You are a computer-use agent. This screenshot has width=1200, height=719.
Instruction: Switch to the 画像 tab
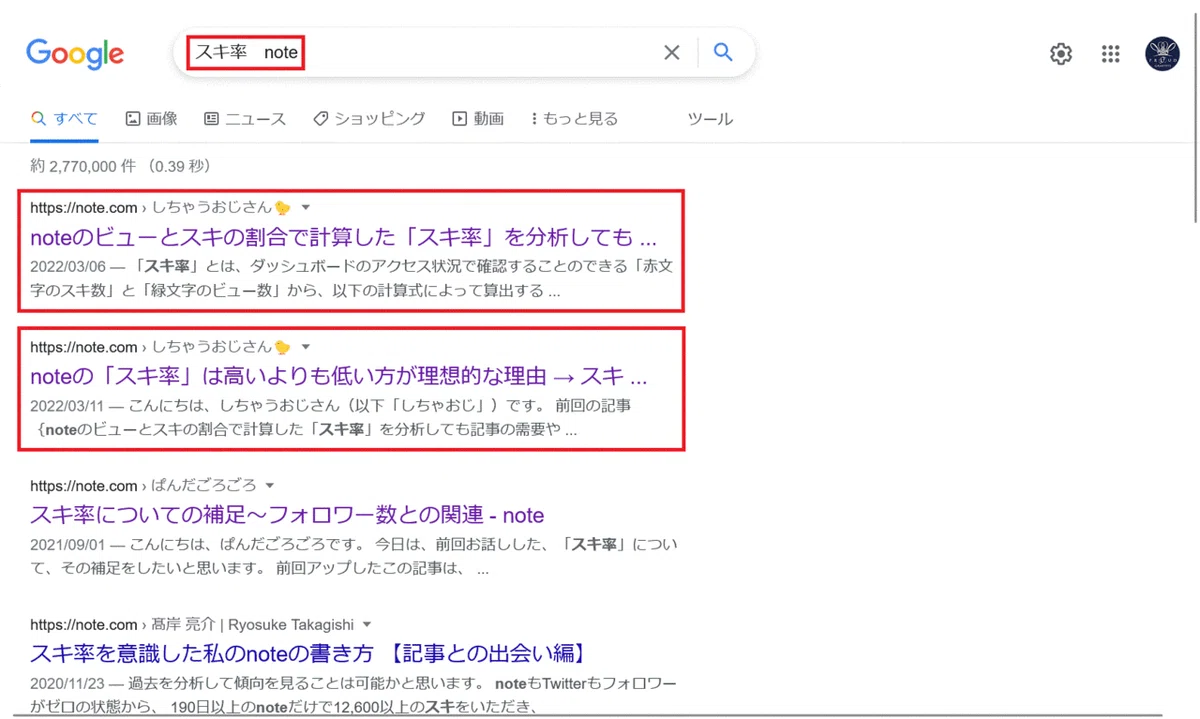[x=151, y=119]
